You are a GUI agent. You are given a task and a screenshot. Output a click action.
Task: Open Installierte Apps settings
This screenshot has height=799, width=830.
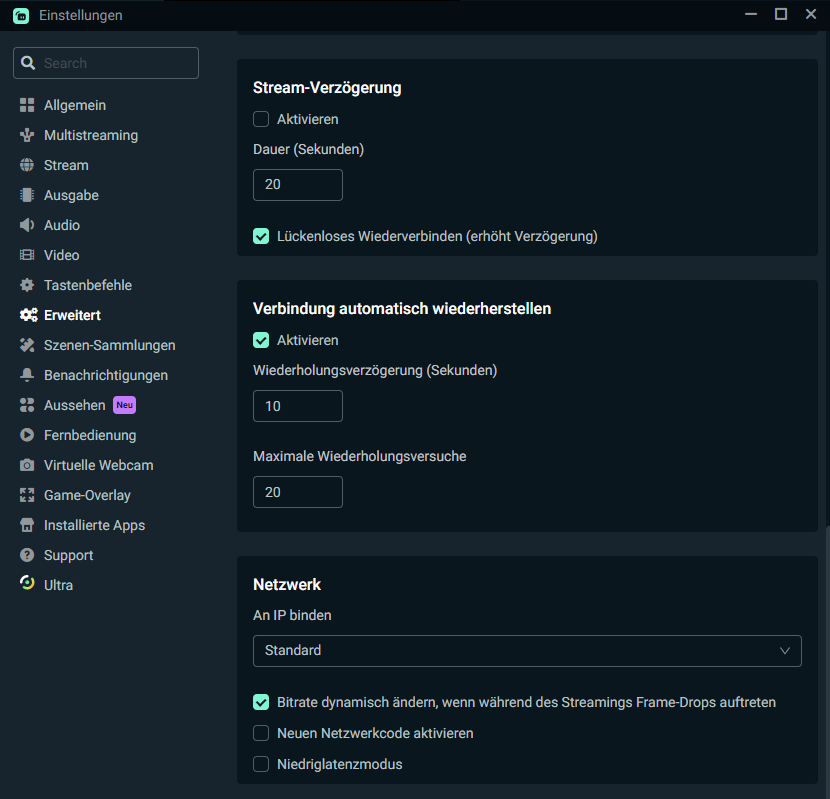pyautogui.click(x=27, y=525)
